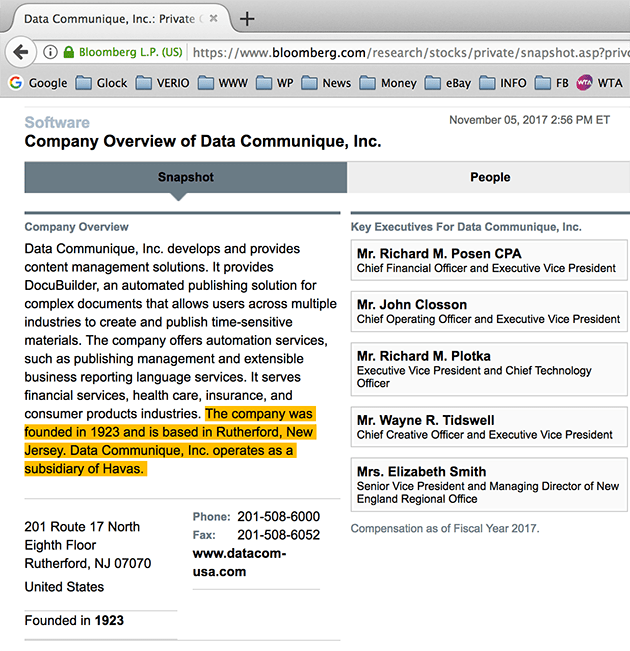Screen dimensions: 630x651
Task: Click the URL address bar field
Action: (400, 52)
